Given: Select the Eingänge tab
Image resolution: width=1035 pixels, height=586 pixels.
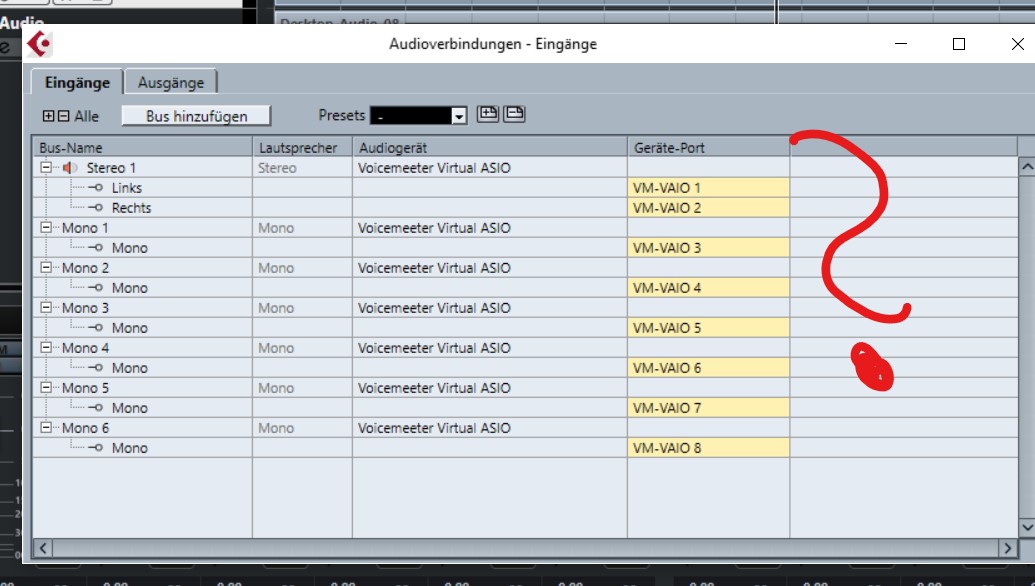Looking at the screenshot, I should (x=75, y=82).
